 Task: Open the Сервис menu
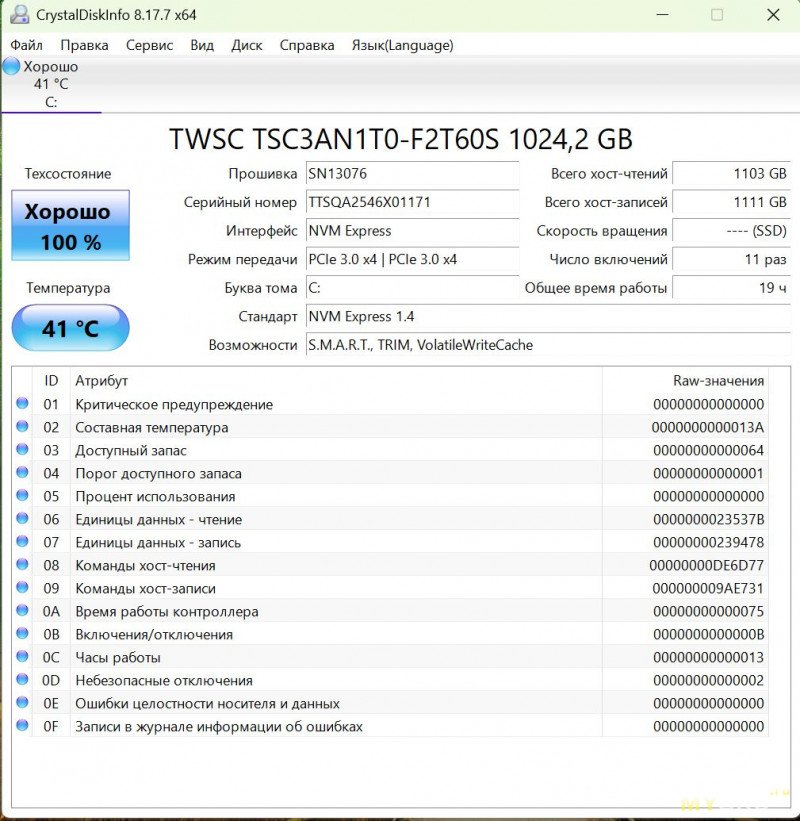coord(149,46)
